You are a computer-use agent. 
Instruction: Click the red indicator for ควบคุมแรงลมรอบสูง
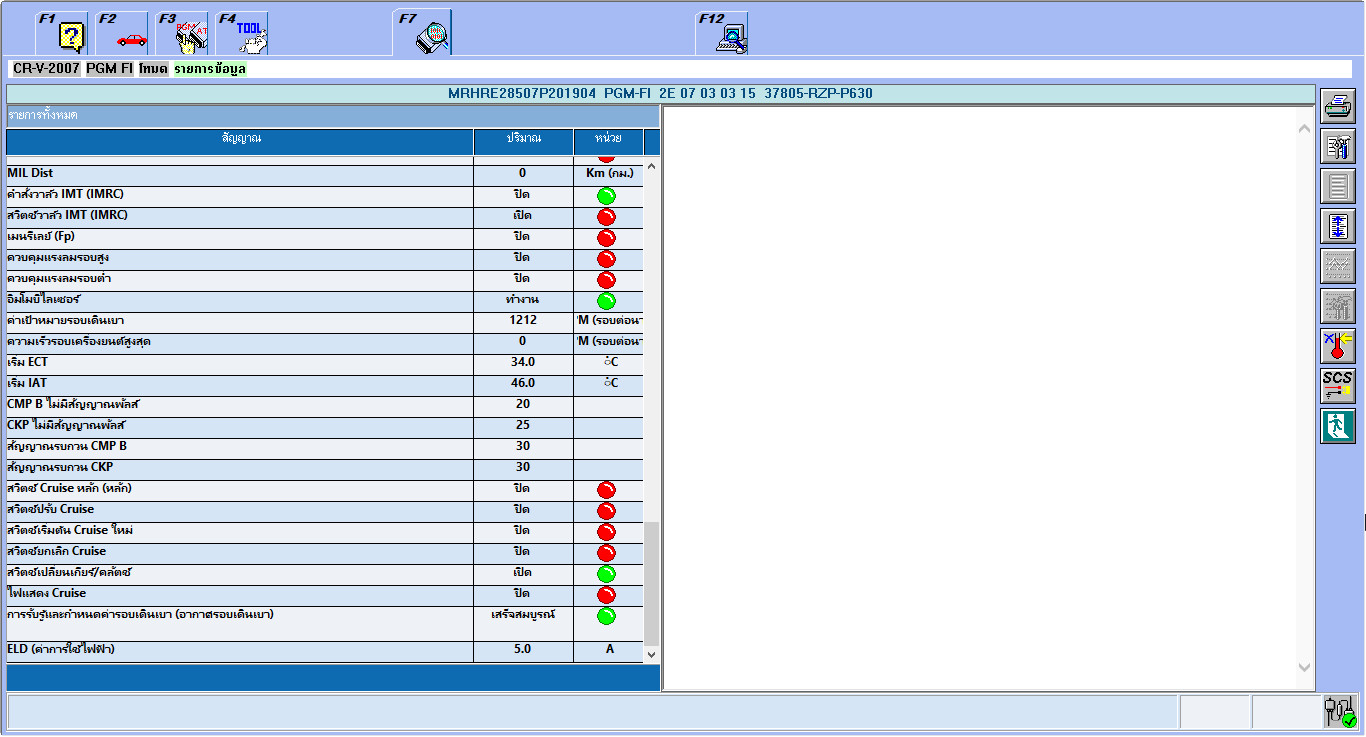(606, 259)
